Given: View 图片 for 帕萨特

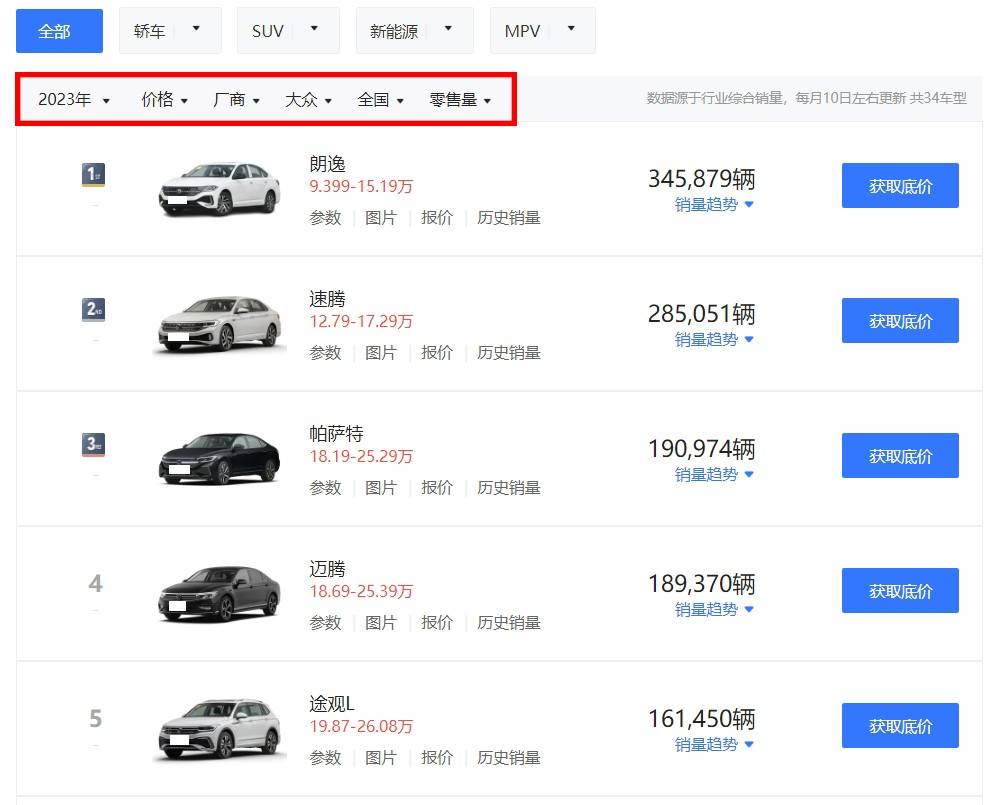Looking at the screenshot, I should click(381, 488).
